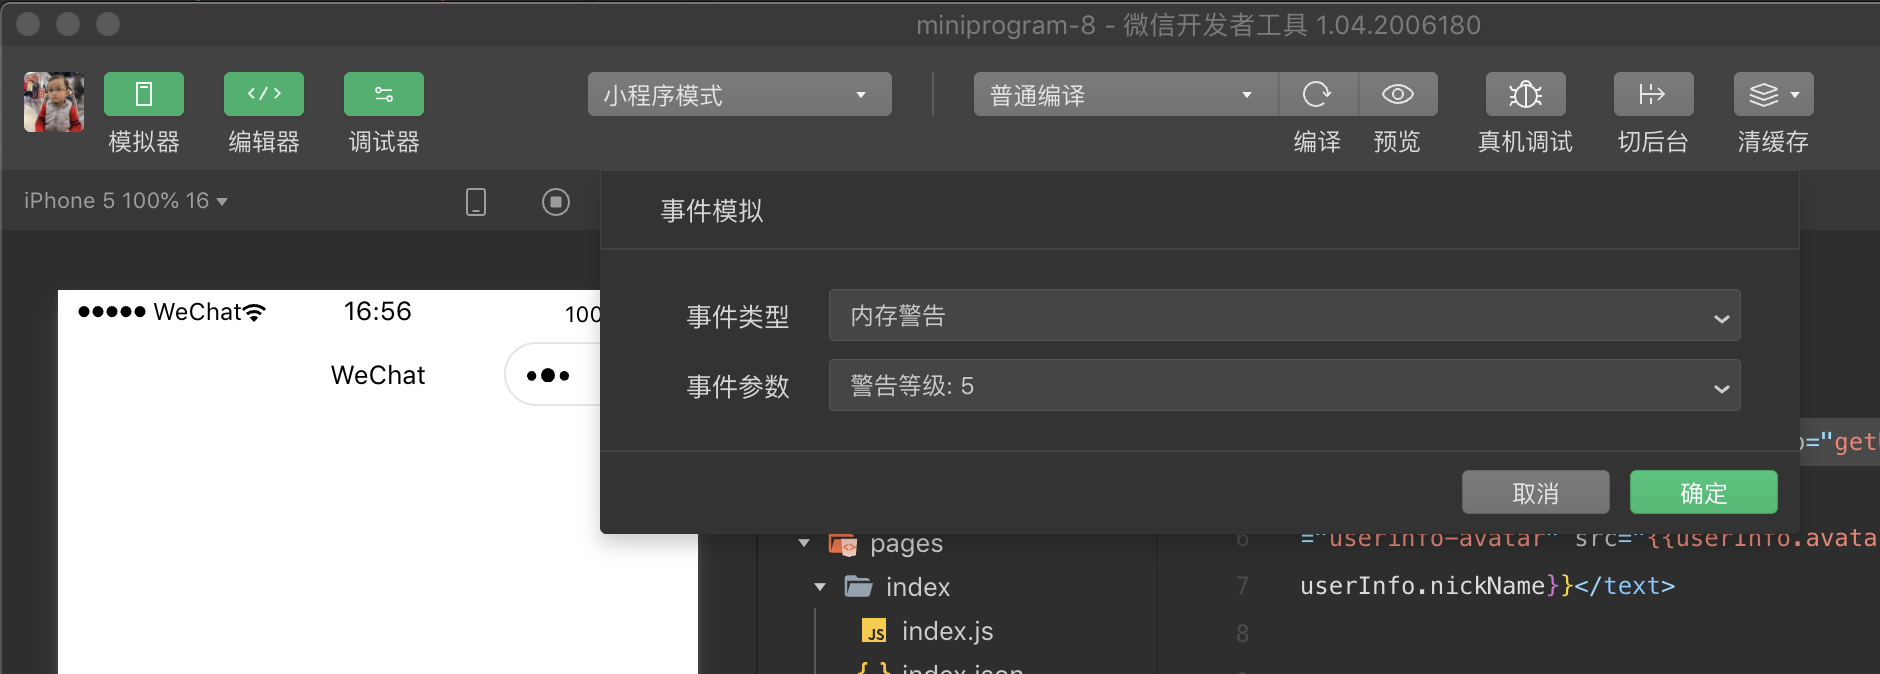This screenshot has height=674, width=1880.
Task: Click the index folder icon
Action: (x=859, y=586)
